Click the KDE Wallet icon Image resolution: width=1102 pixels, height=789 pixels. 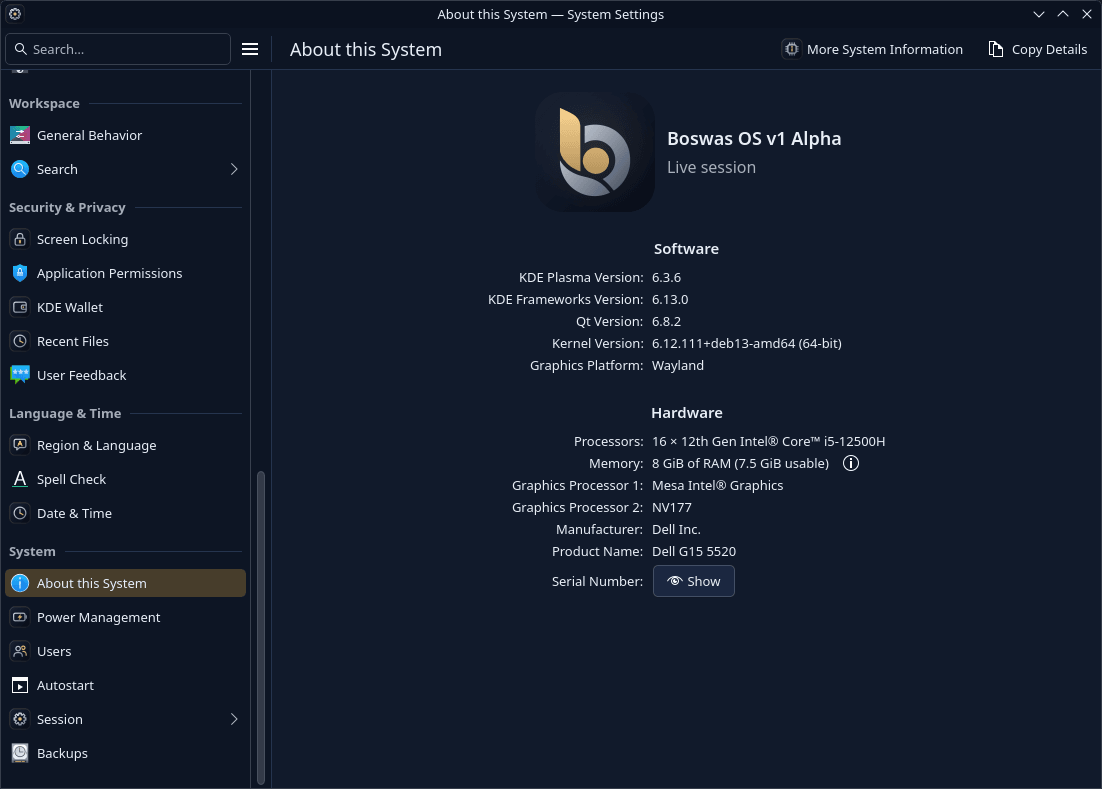click(x=20, y=307)
